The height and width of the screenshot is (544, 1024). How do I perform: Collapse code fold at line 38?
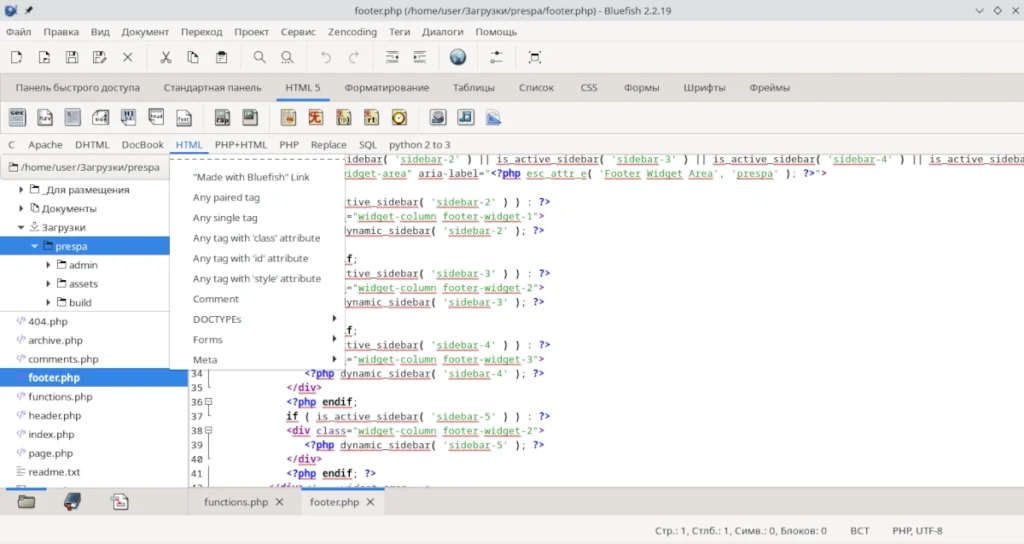pos(208,430)
